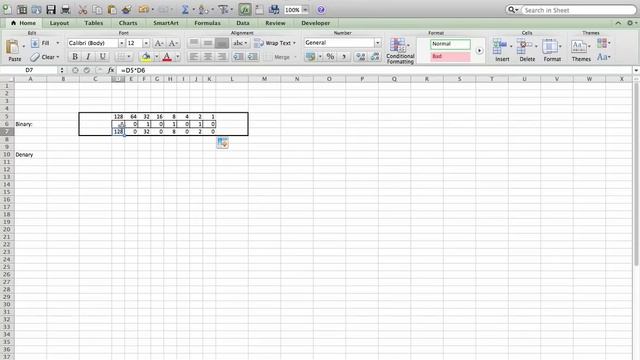Click the Format cells button
Screen dimensions: 640x360
tap(552, 50)
